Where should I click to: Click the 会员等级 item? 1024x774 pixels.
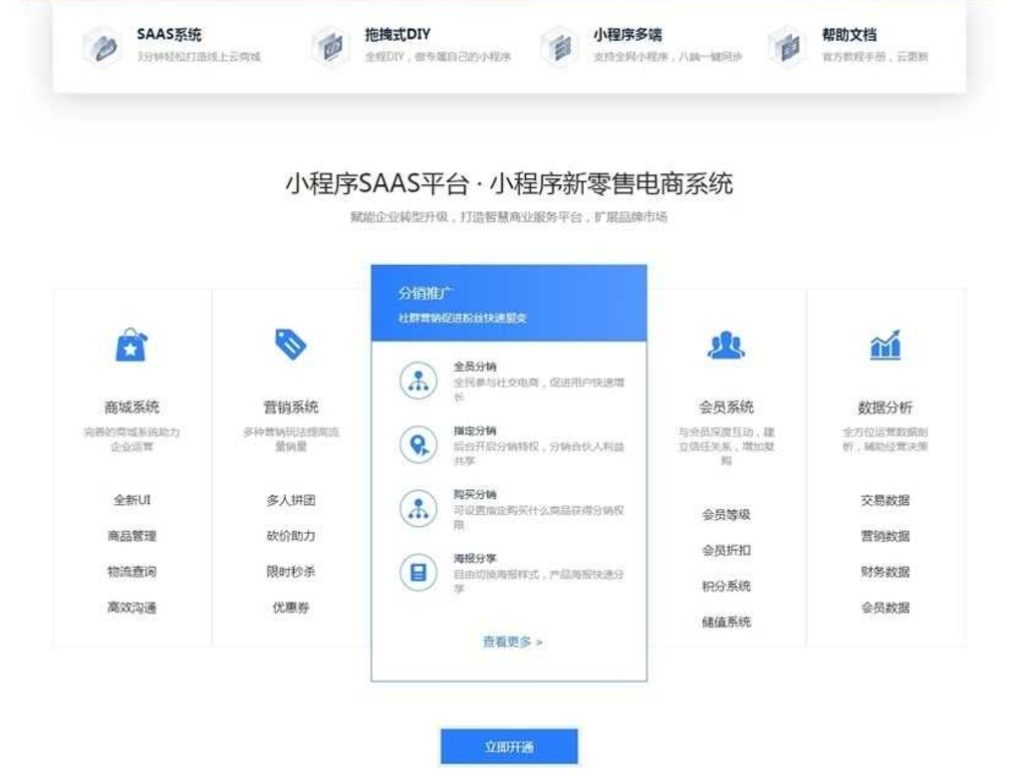click(x=726, y=515)
